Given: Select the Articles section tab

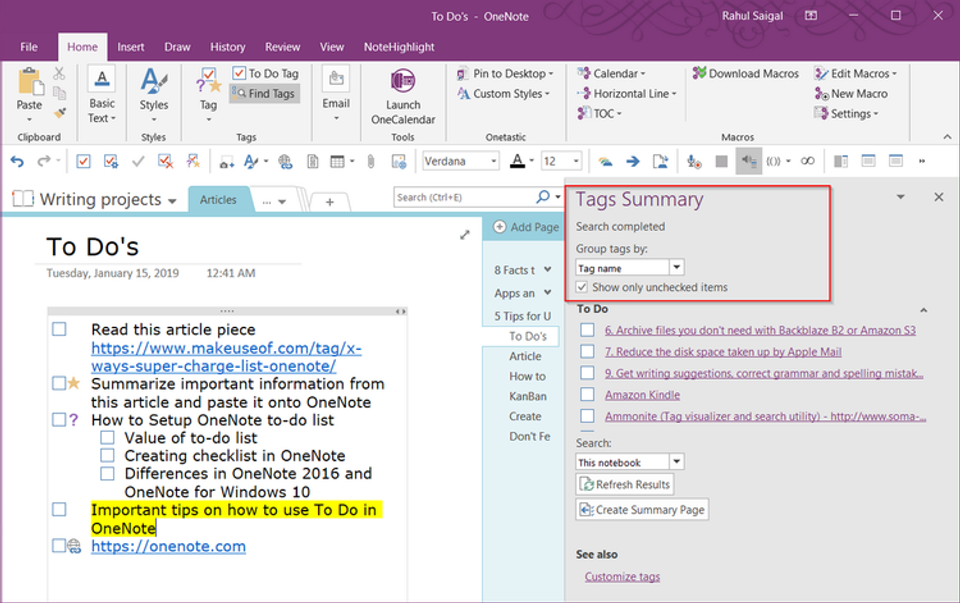Looking at the screenshot, I should point(218,200).
